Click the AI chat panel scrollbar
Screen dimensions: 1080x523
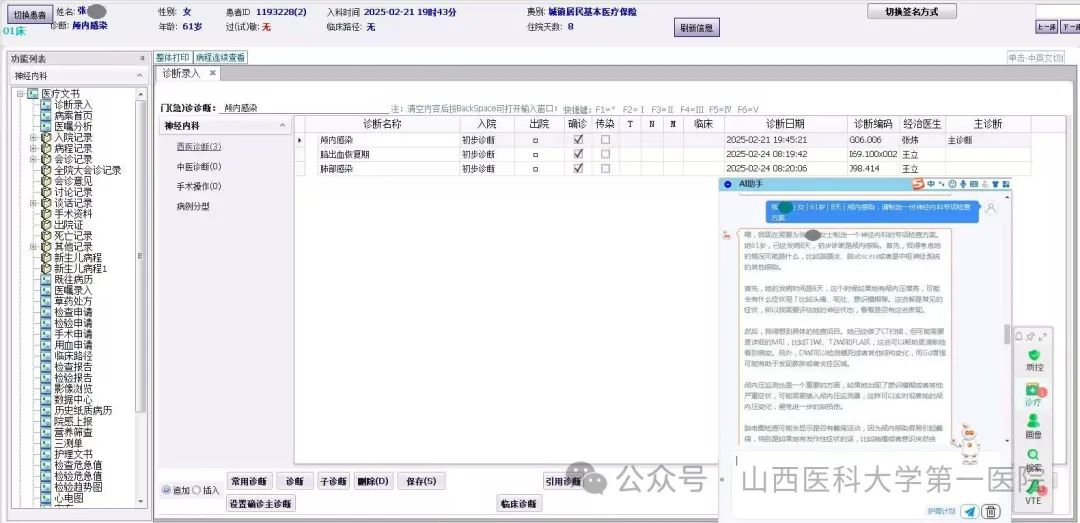(x=1006, y=340)
